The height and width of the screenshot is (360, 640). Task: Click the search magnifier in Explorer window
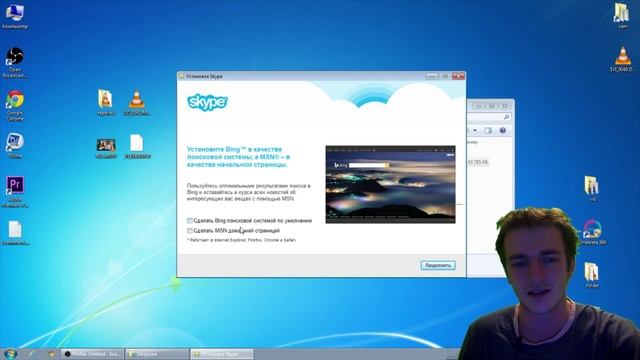pos(506,117)
